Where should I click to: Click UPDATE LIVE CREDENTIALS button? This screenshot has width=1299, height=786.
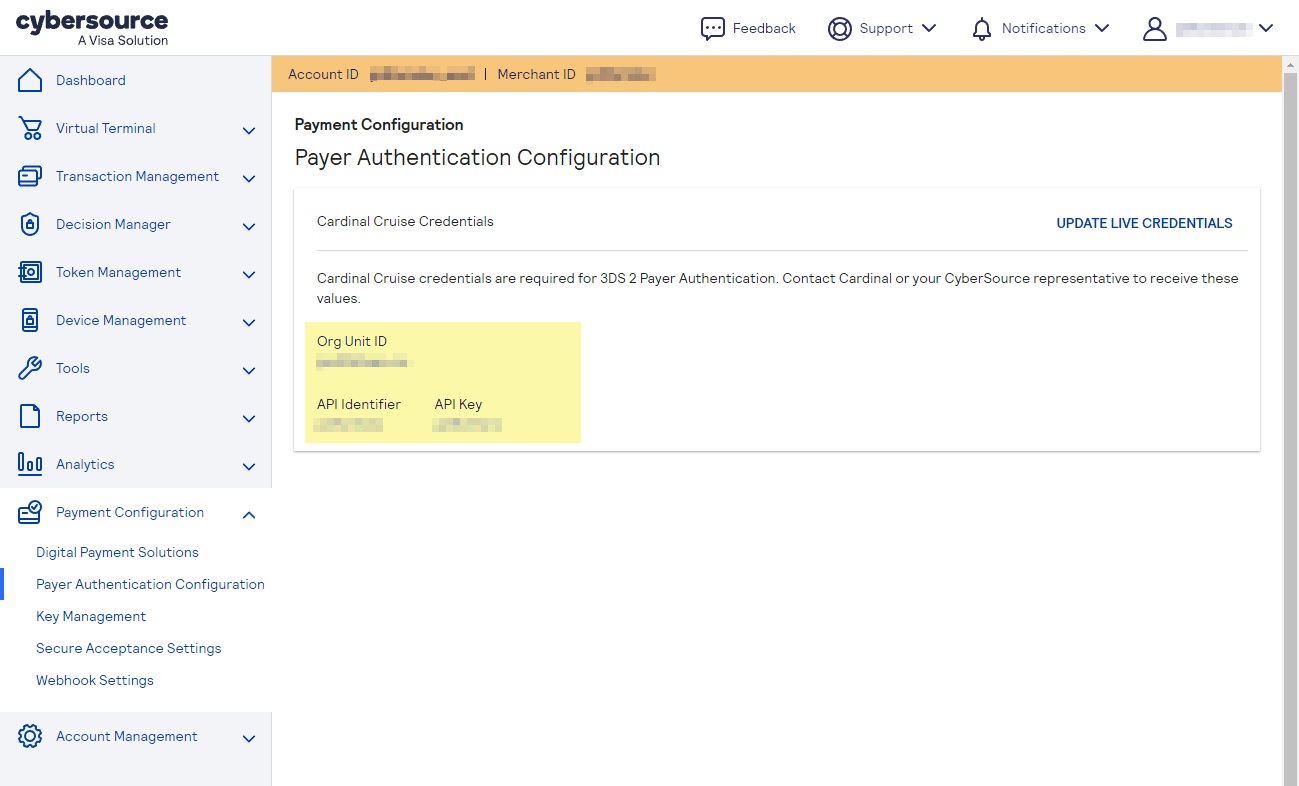tap(1144, 223)
